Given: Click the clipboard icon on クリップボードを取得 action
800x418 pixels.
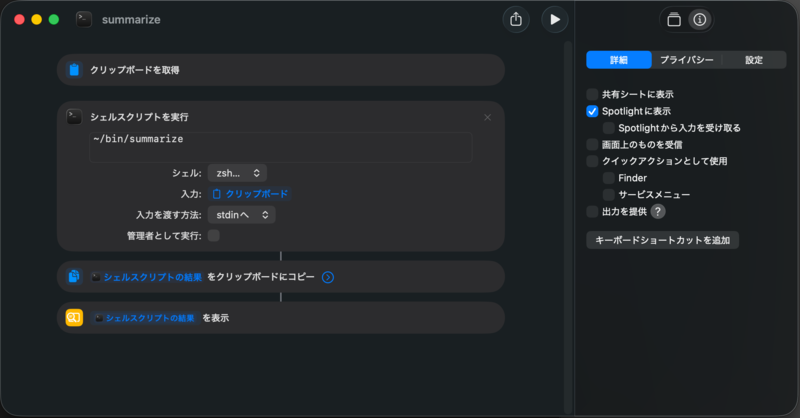Looking at the screenshot, I should [74, 69].
